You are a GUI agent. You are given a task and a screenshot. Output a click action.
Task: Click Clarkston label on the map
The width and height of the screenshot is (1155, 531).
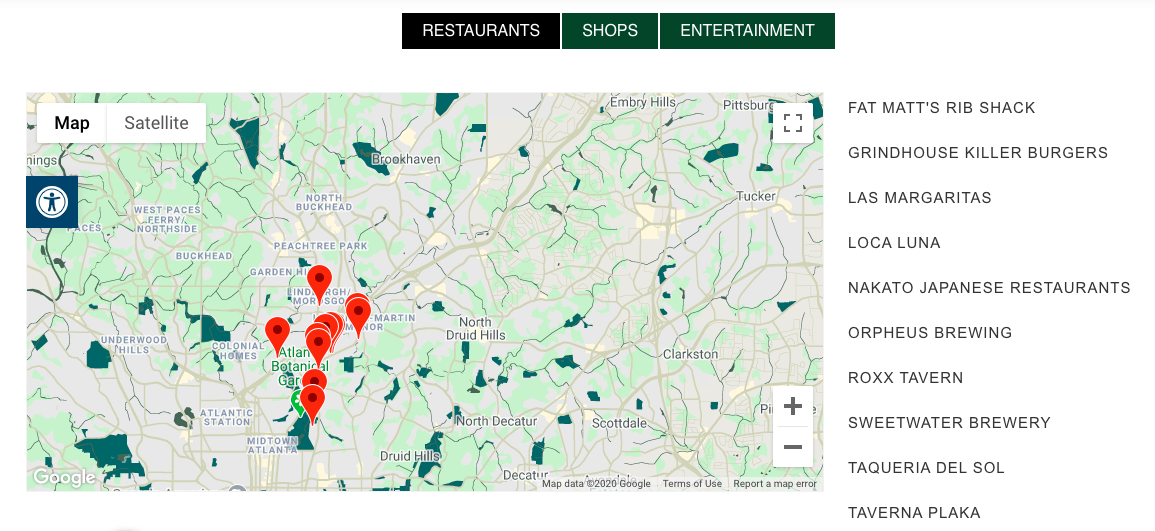click(x=690, y=354)
